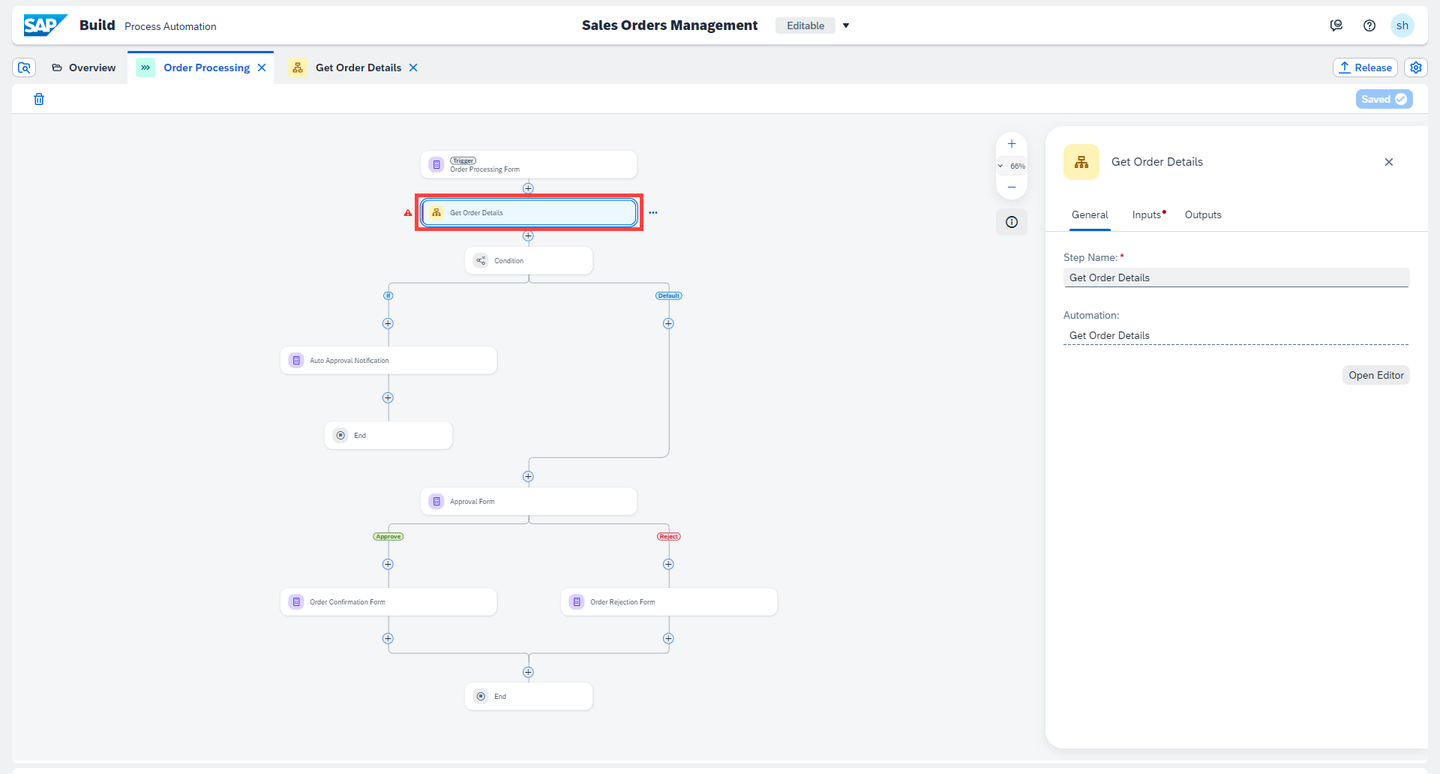The height and width of the screenshot is (774, 1440).
Task: Add step below Order Processing Form trigger
Action: coord(528,188)
